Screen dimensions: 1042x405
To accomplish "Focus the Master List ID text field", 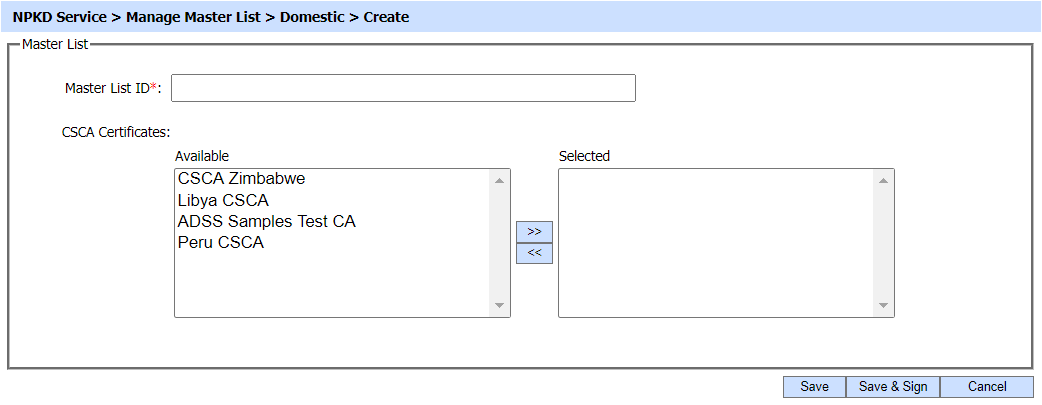I will pos(403,88).
